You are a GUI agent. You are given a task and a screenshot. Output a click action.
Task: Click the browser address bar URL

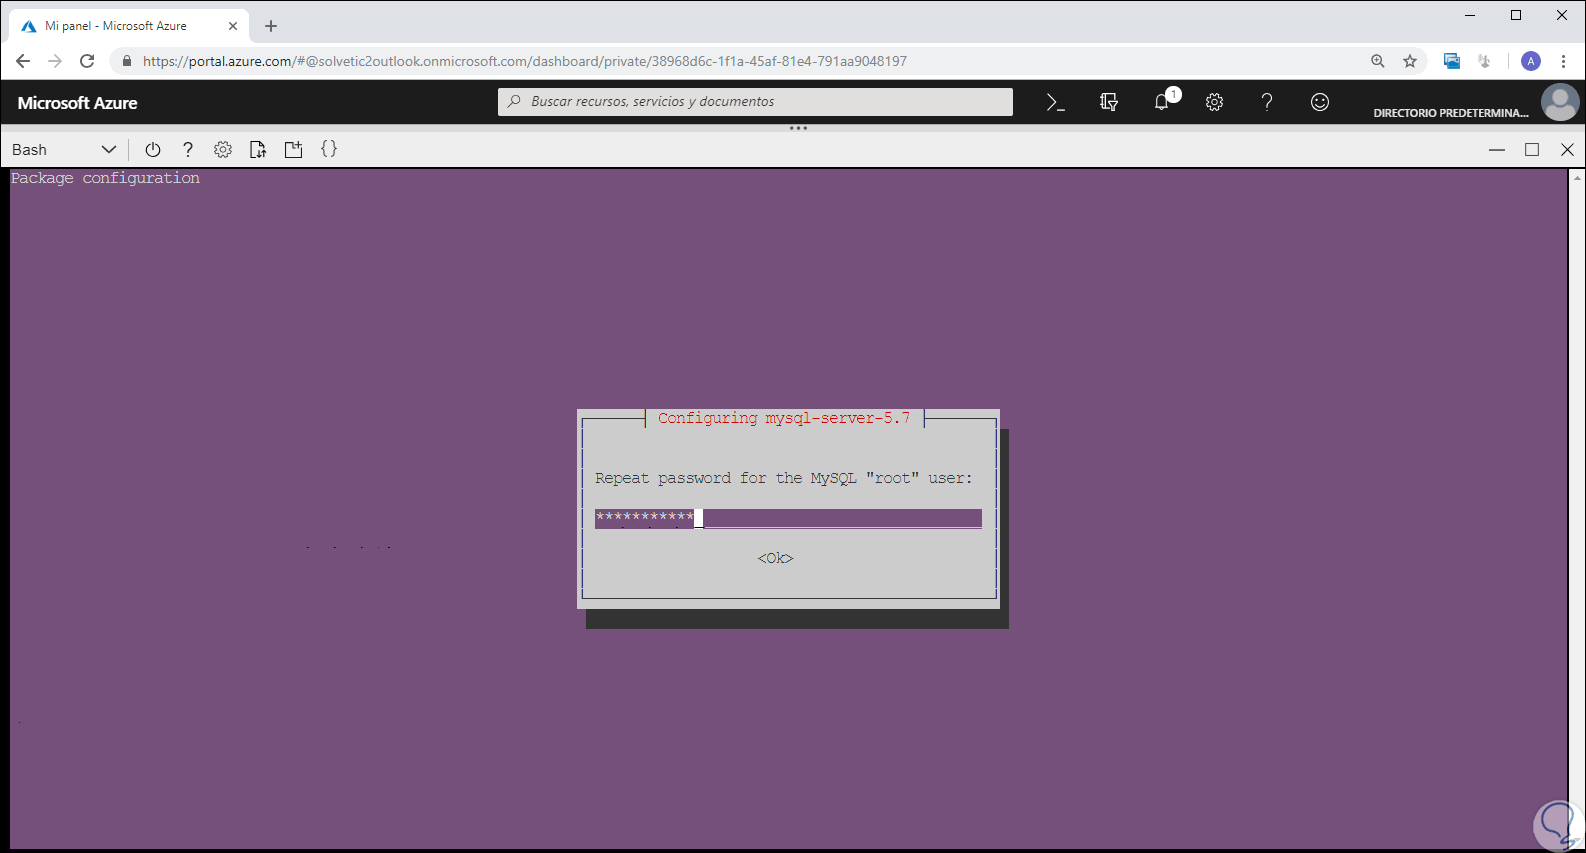click(525, 61)
